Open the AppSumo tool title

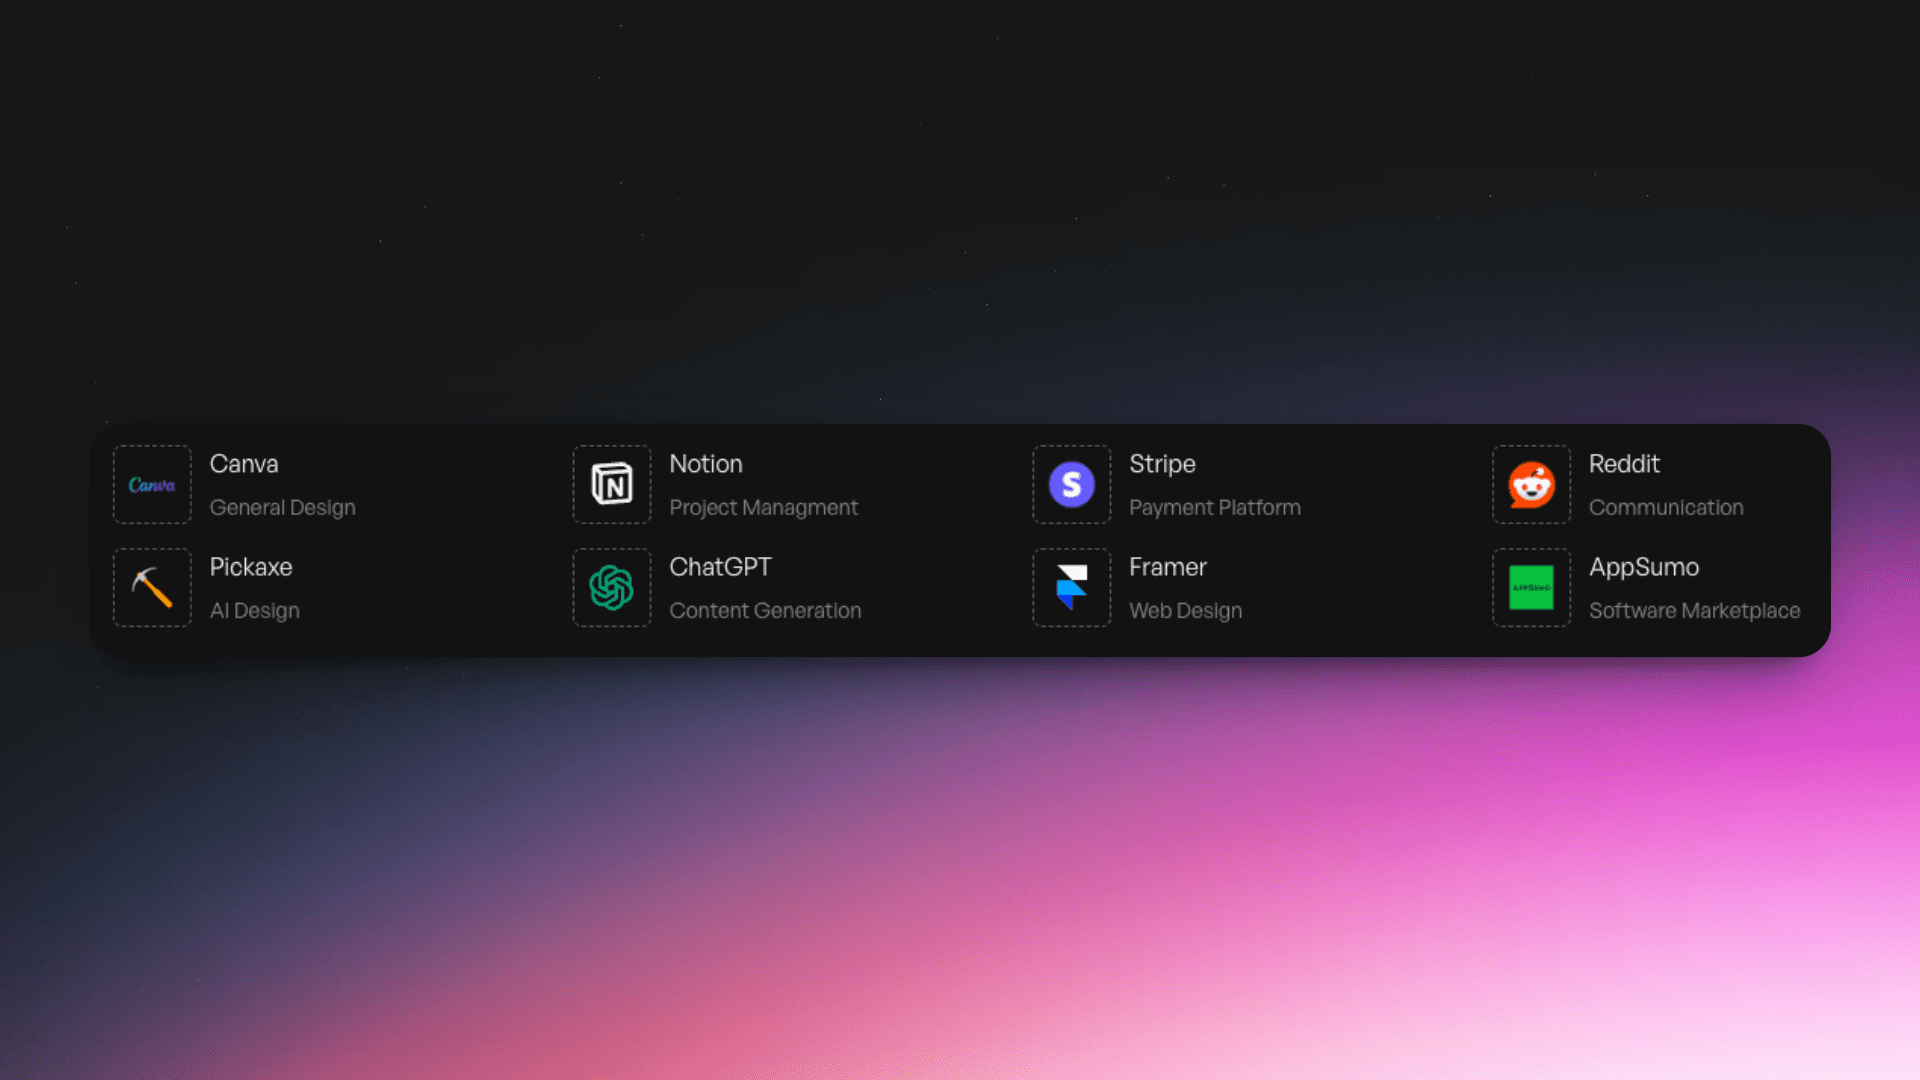pyautogui.click(x=1644, y=568)
